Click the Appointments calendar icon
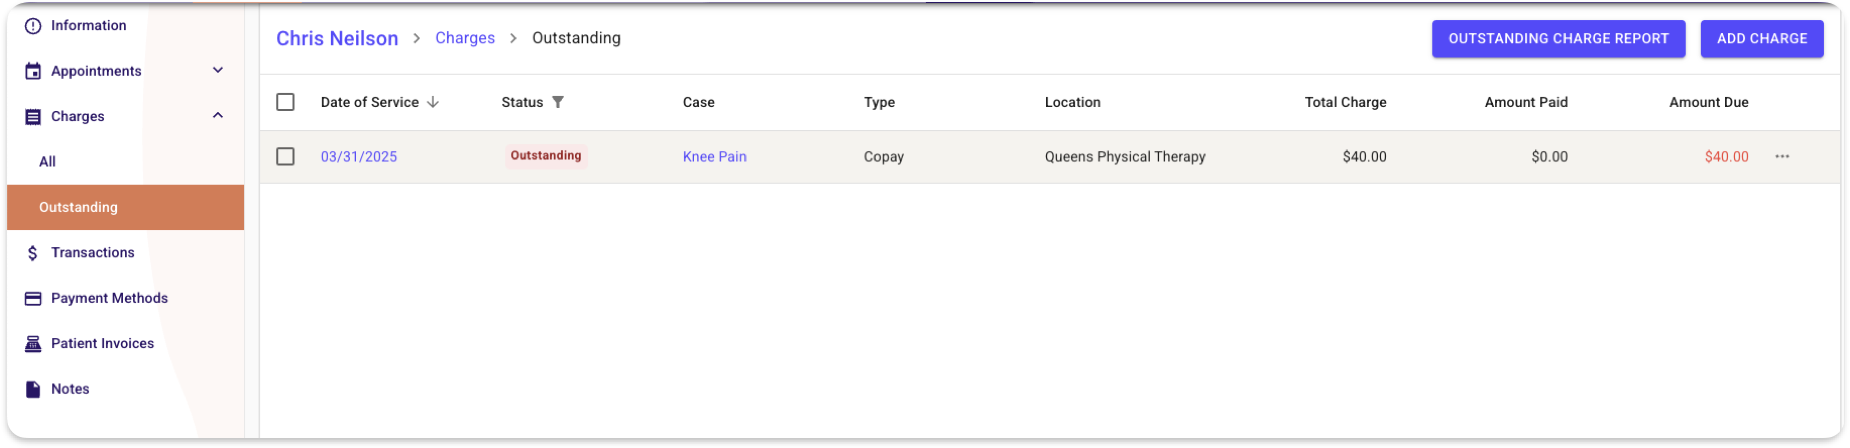 click(x=33, y=71)
